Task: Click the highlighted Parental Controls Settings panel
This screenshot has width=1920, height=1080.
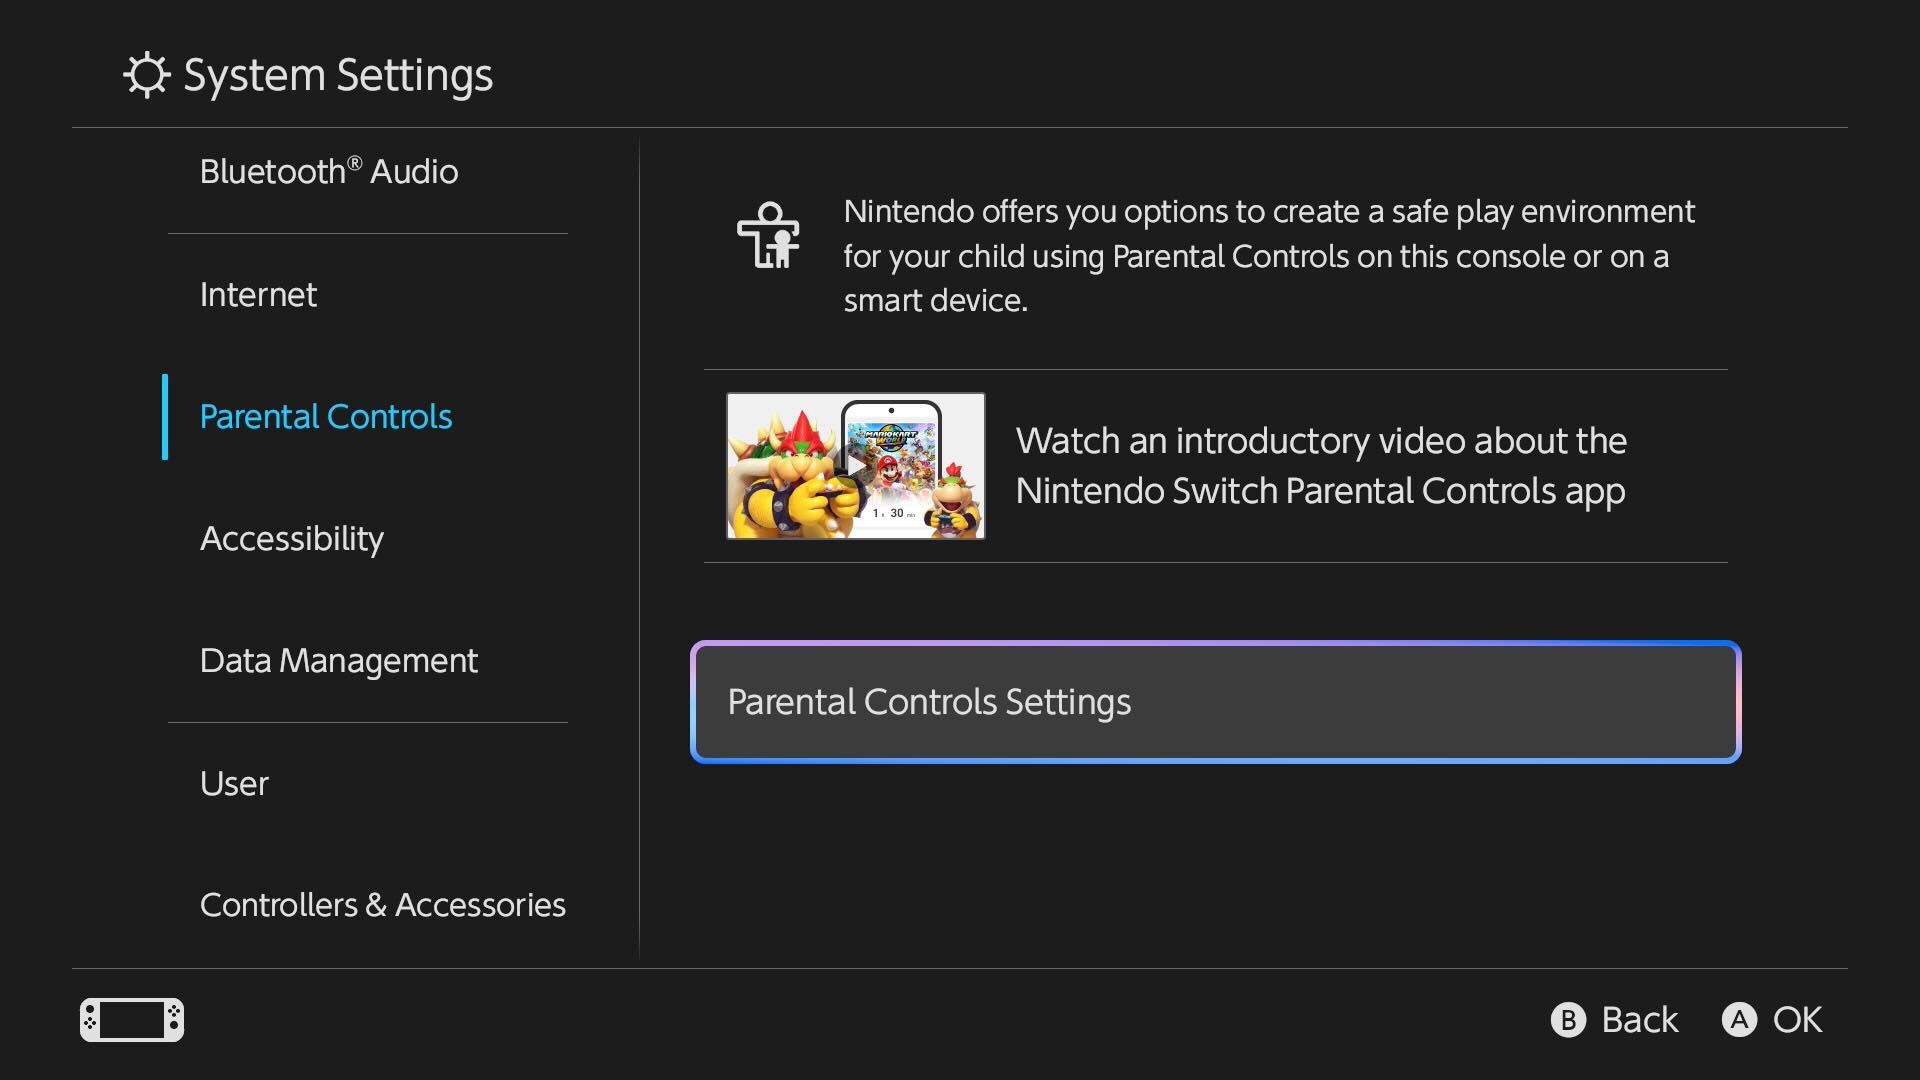Action: point(1214,702)
